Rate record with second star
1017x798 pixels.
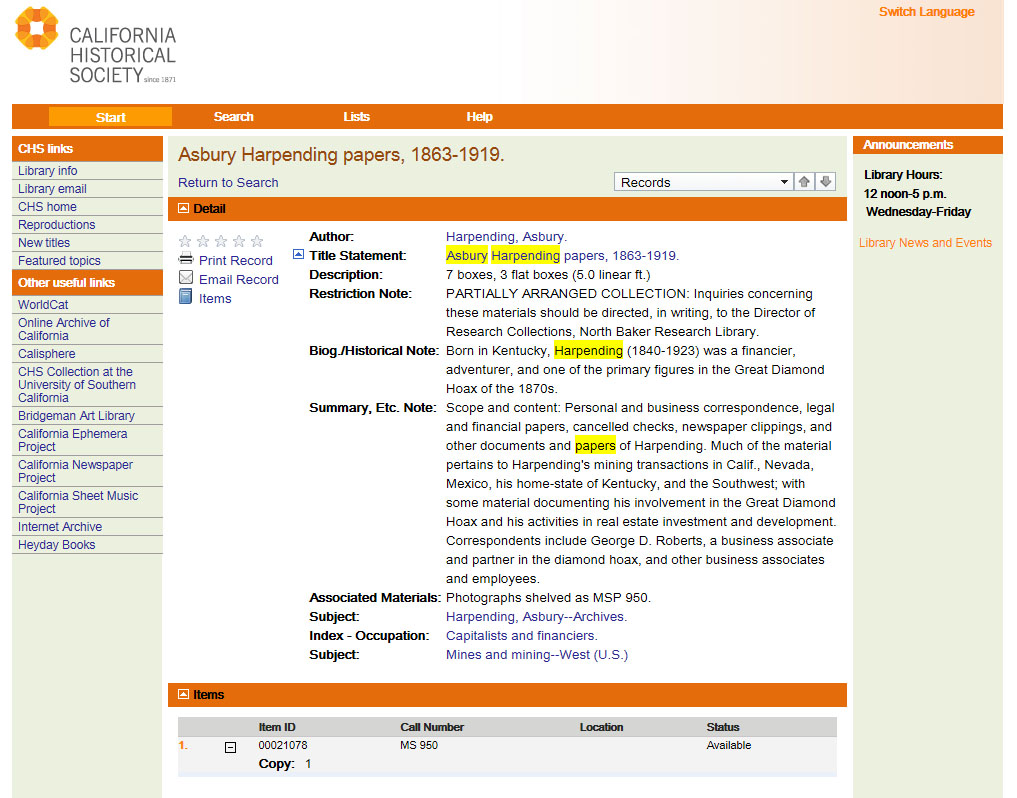(x=203, y=241)
